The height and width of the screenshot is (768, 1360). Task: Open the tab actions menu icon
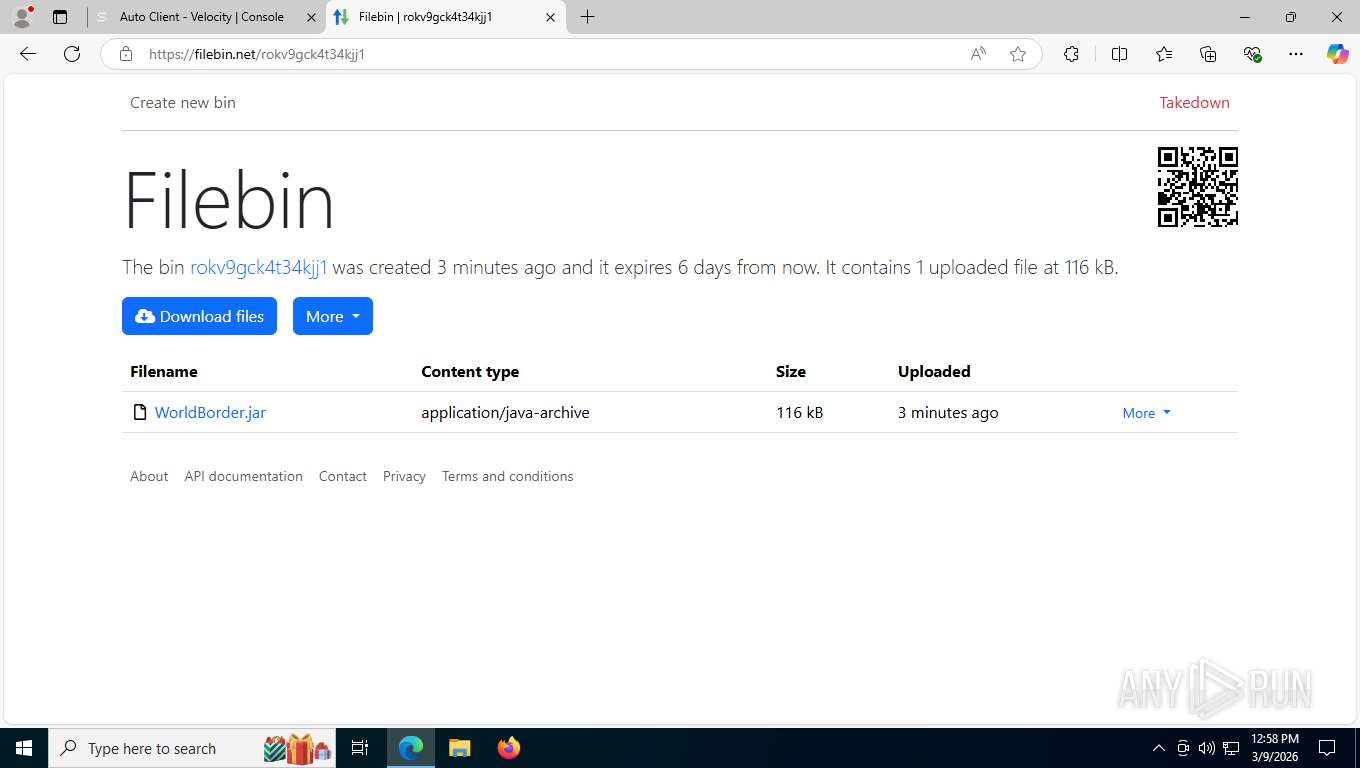[x=60, y=17]
